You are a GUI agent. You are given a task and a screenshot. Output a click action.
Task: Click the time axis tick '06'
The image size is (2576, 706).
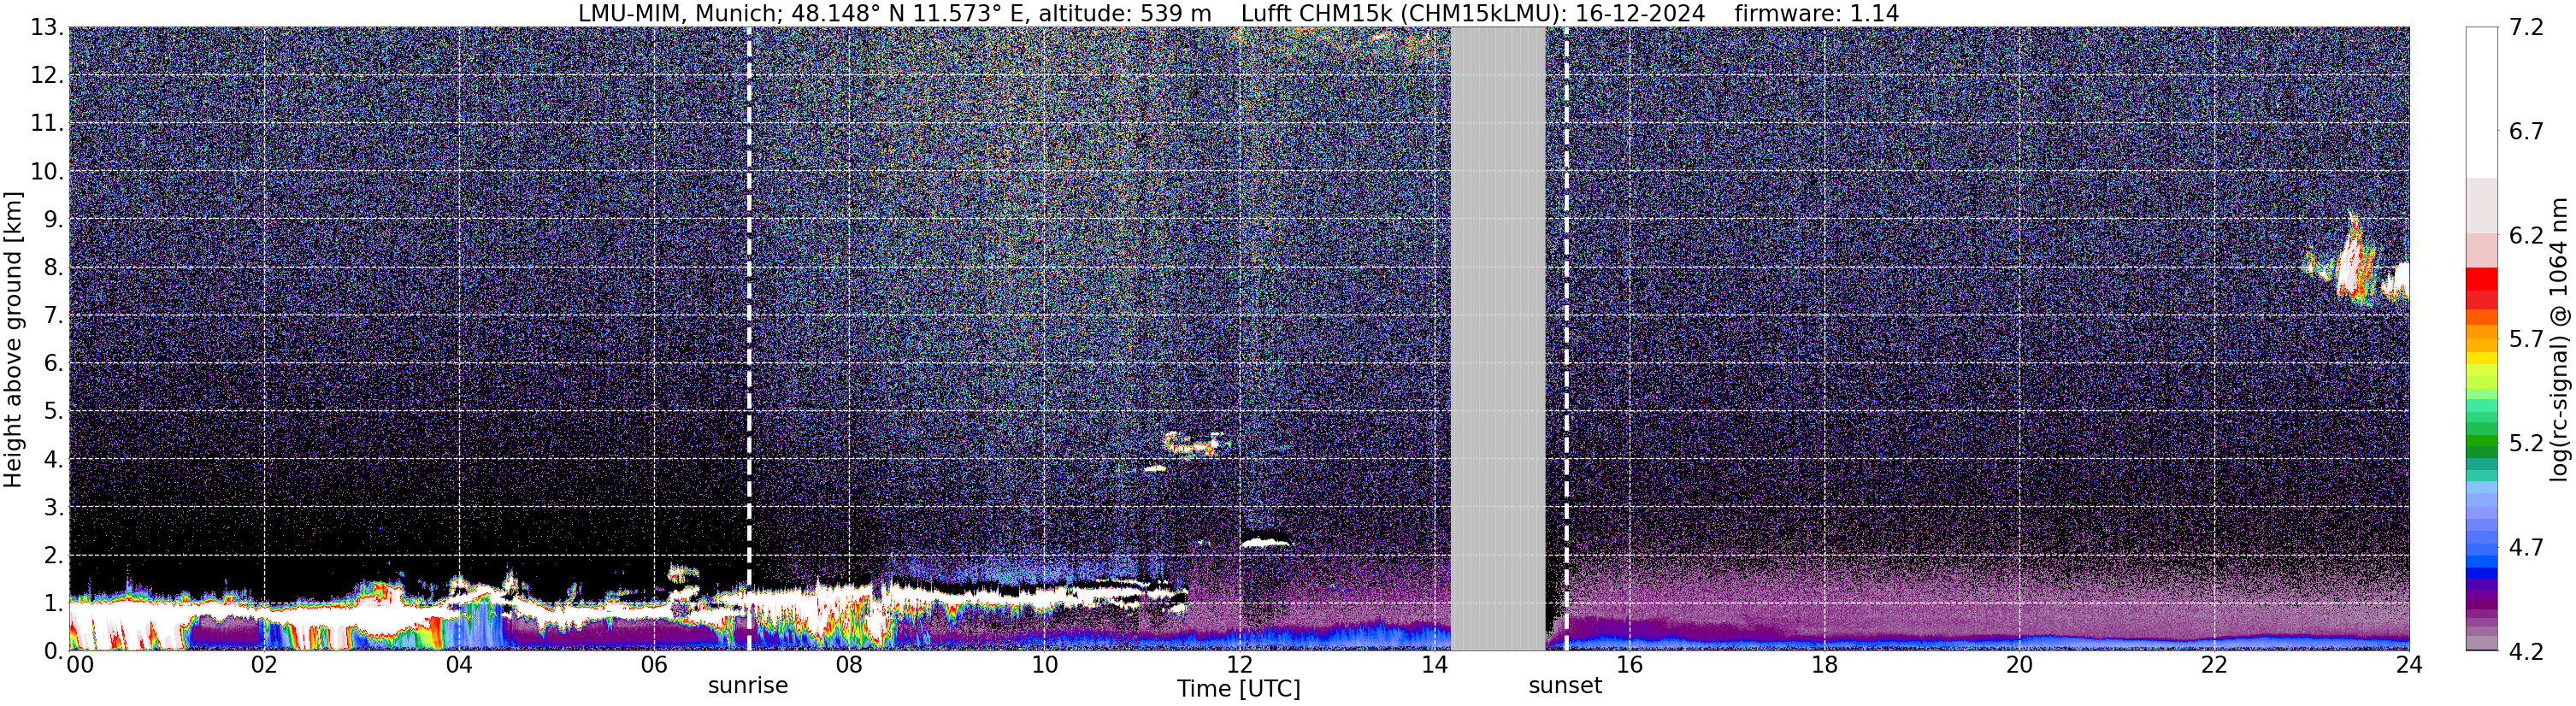[x=653, y=665]
